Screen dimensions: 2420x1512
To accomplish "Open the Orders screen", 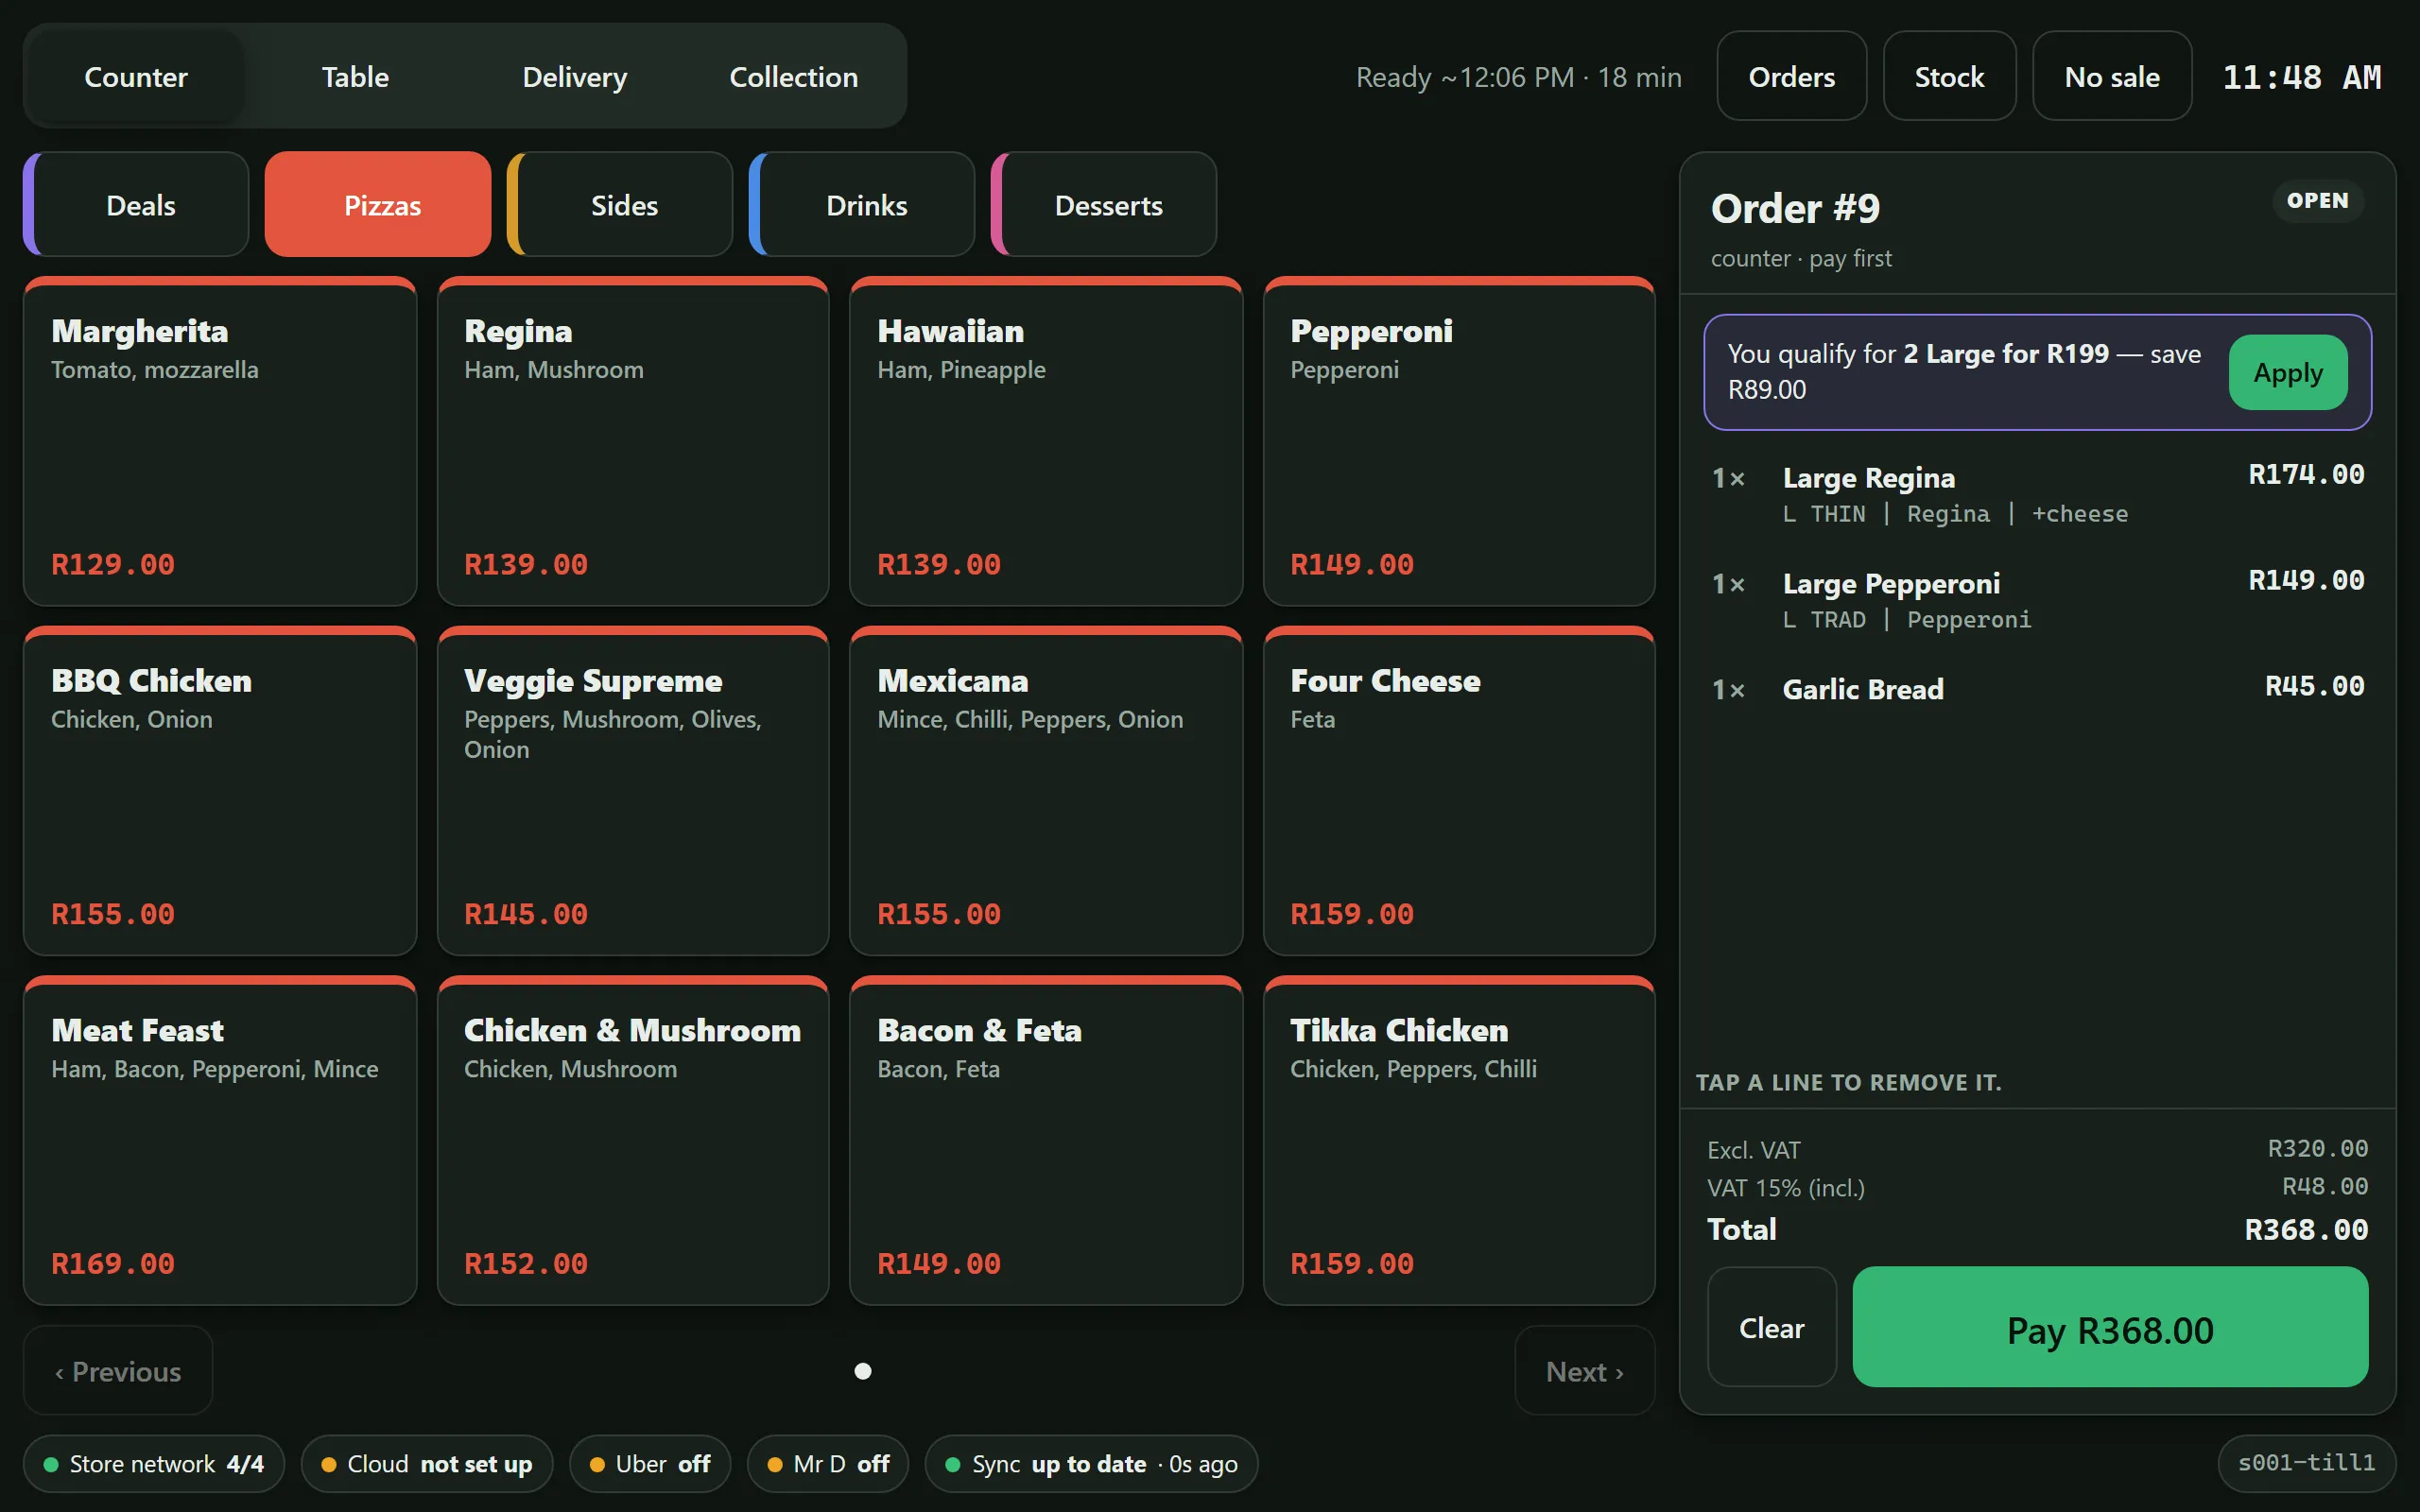I will 1791,77.
